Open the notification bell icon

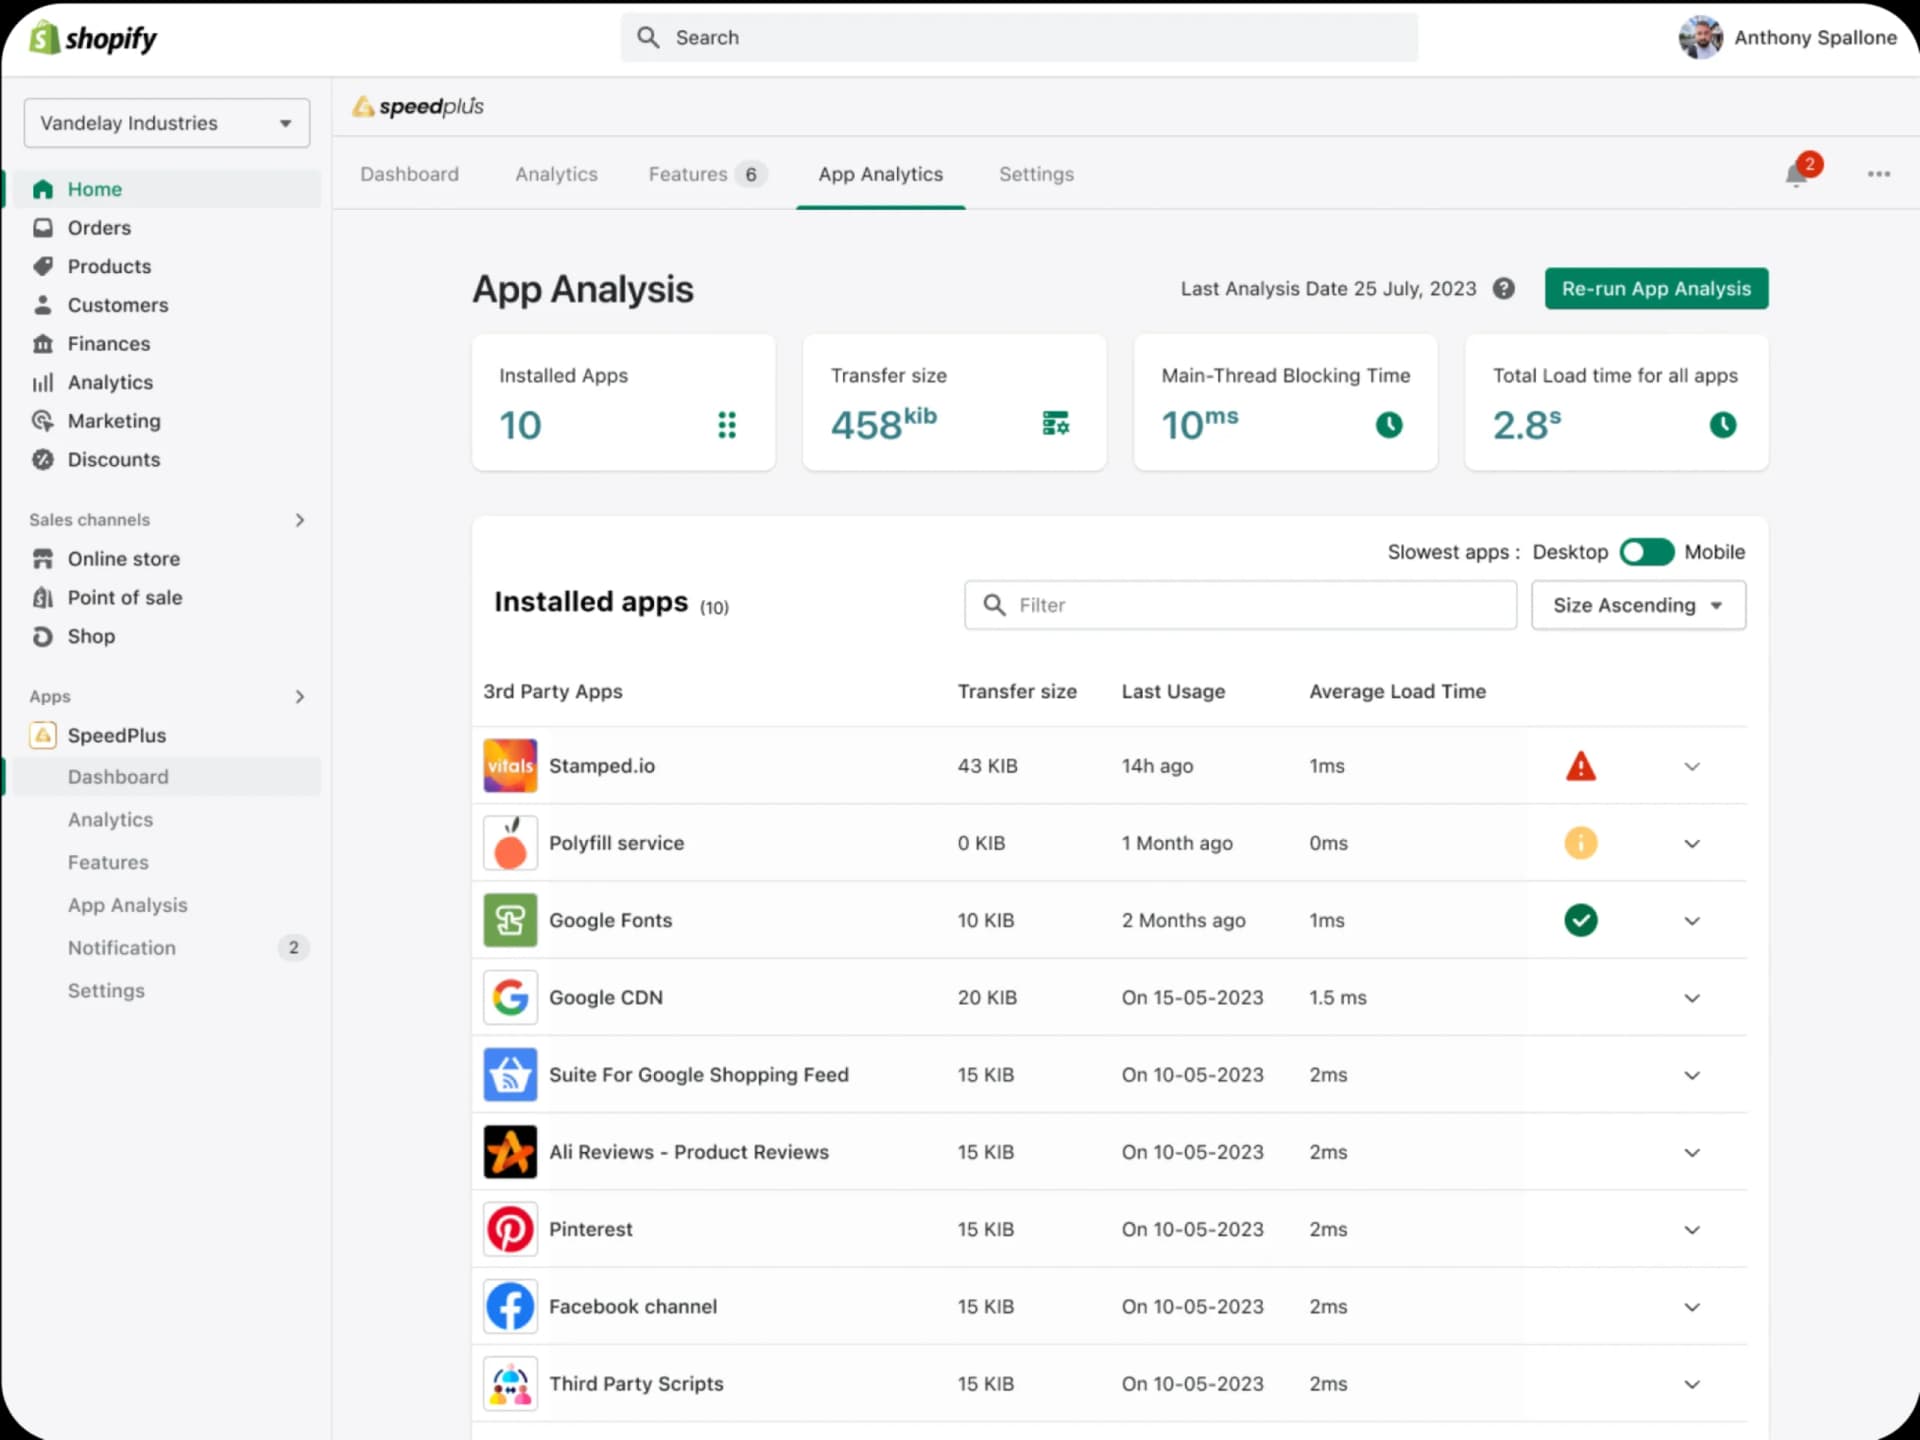(1796, 175)
